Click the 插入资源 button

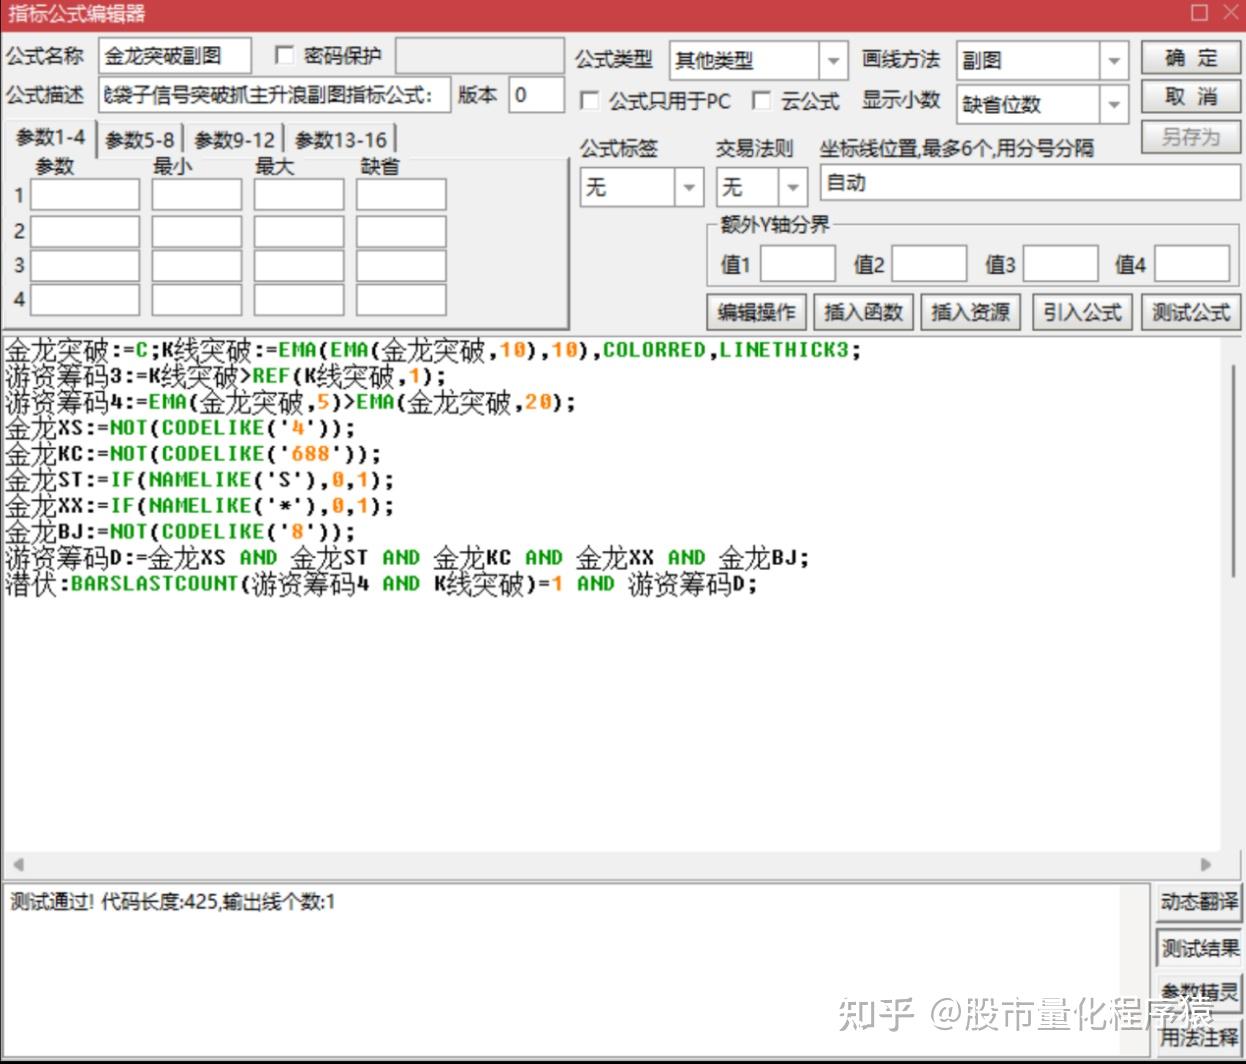pos(971,312)
